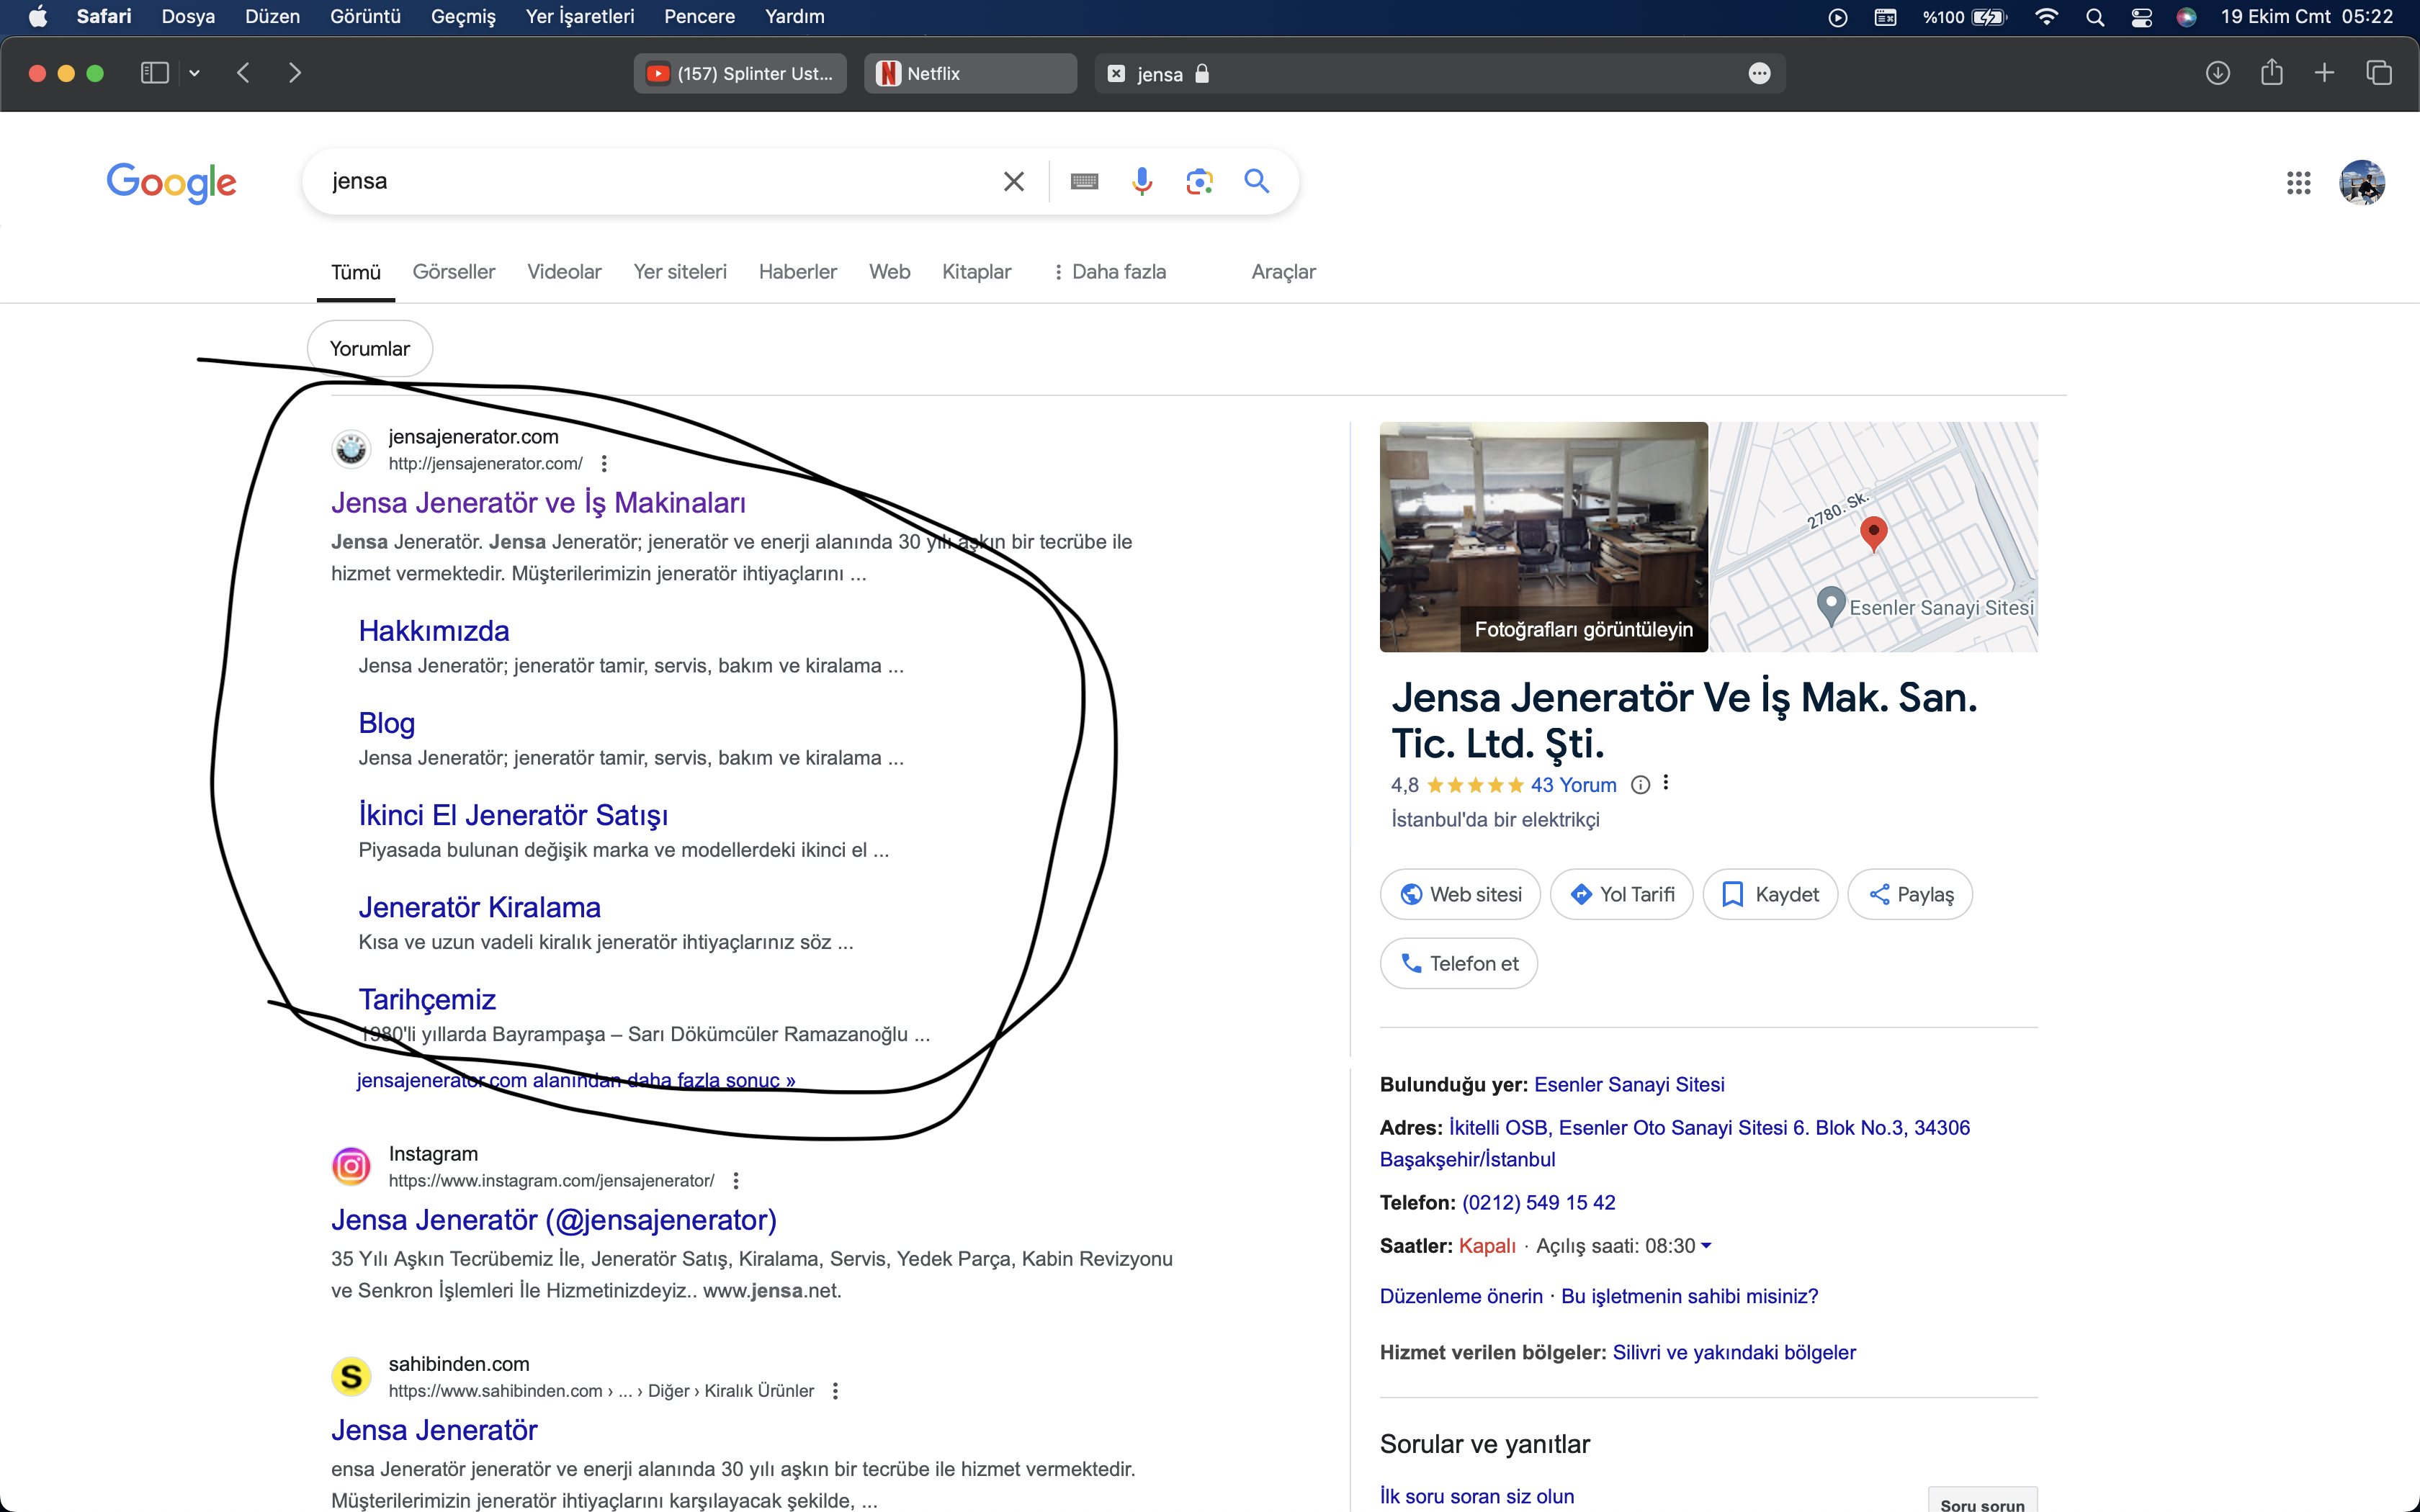Screen dimensions: 2420x1512
Task: Open the on-screen keyboard input tool
Action: coord(1084,181)
